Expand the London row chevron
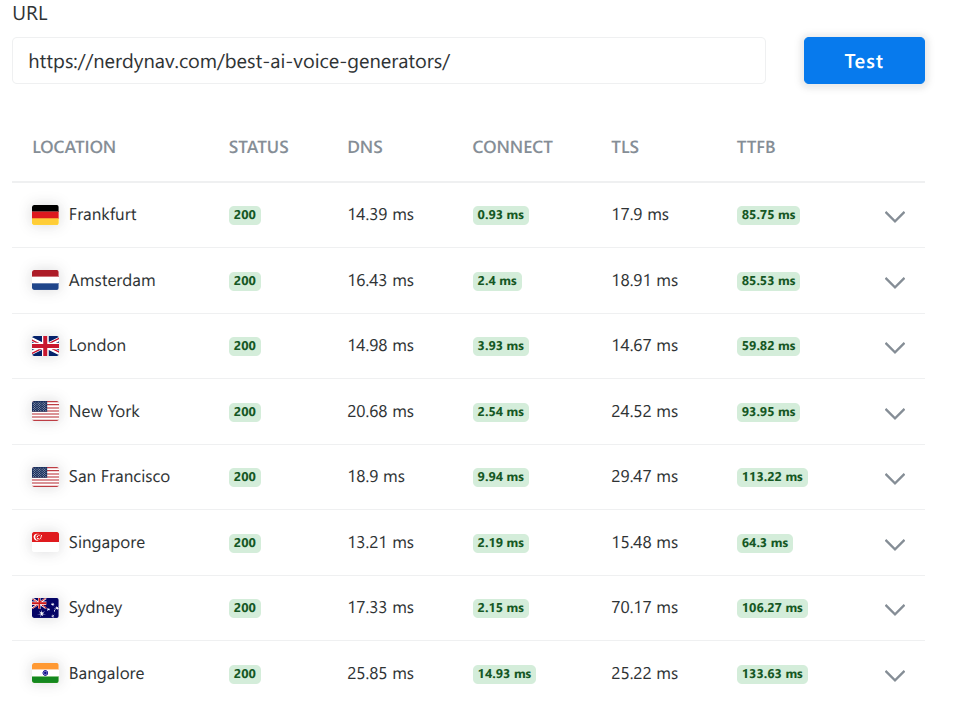The image size is (954, 723). click(x=894, y=347)
